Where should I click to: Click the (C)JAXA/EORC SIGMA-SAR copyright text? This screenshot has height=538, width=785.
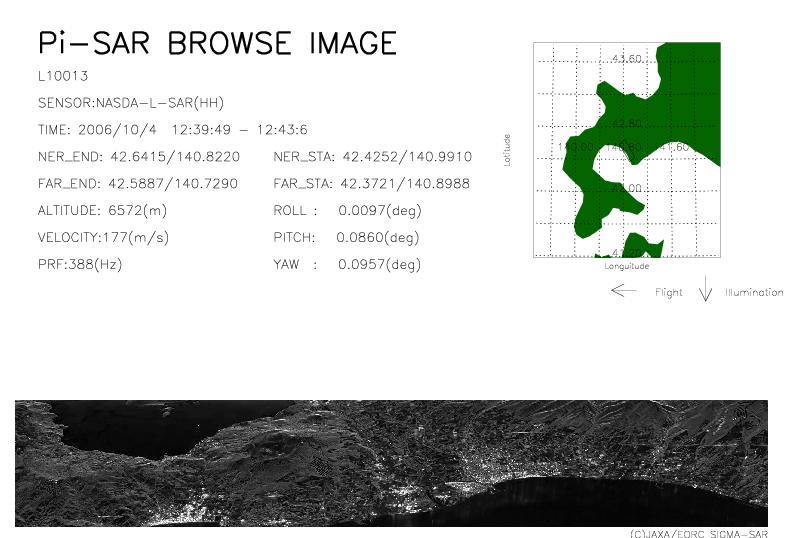pyautogui.click(x=698, y=534)
